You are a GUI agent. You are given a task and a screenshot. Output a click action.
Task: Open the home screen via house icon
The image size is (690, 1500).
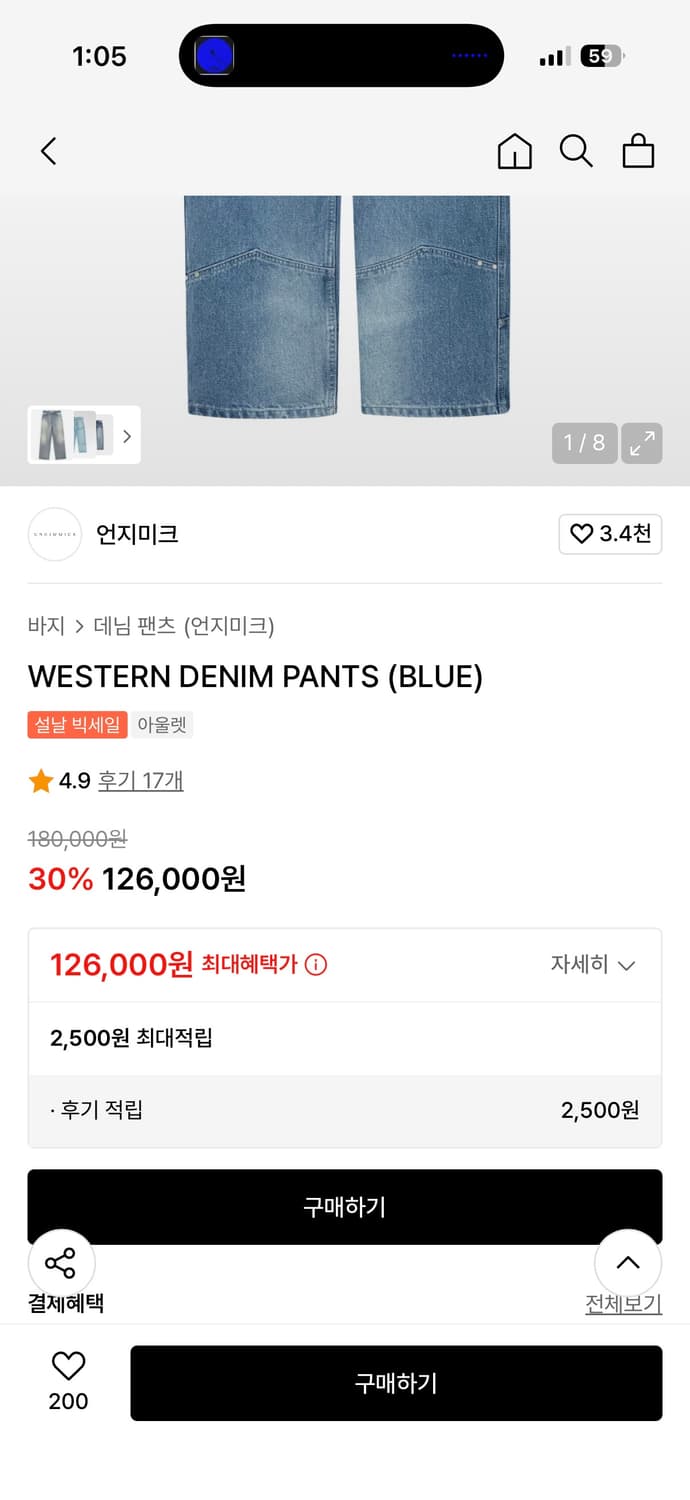pos(514,151)
